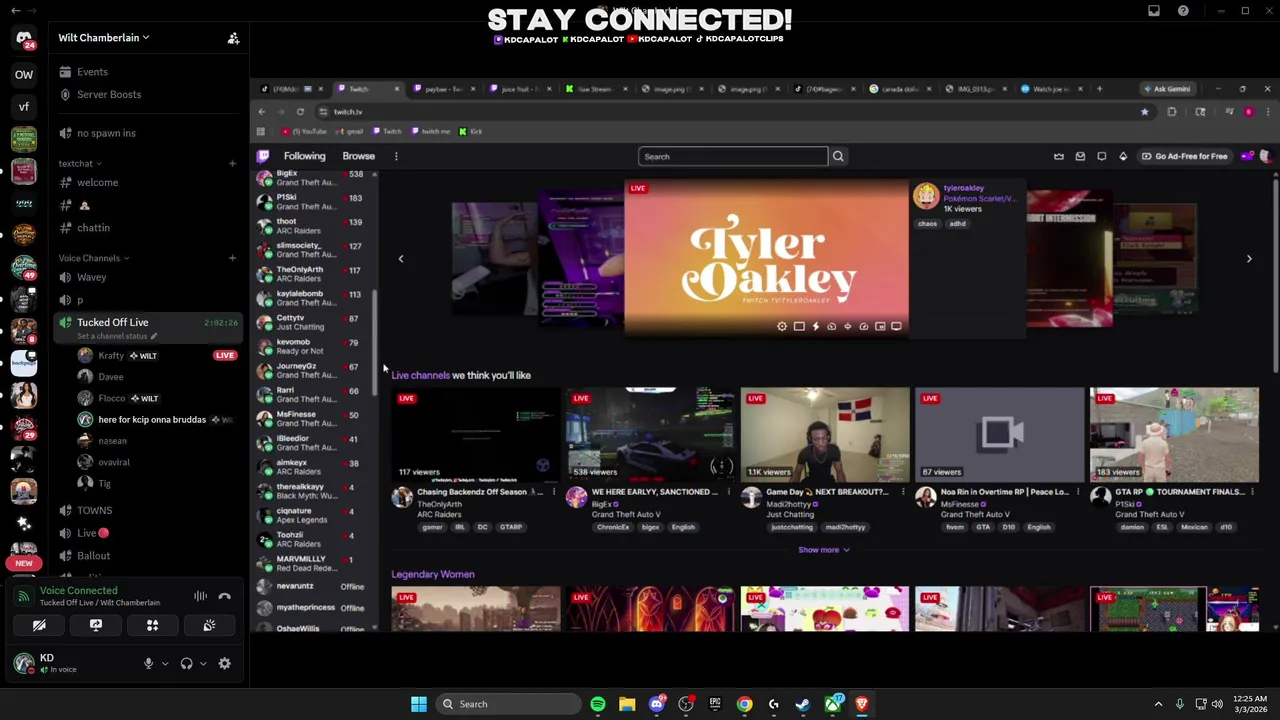
Task: Open Spotify from the taskbar
Action: (597, 704)
